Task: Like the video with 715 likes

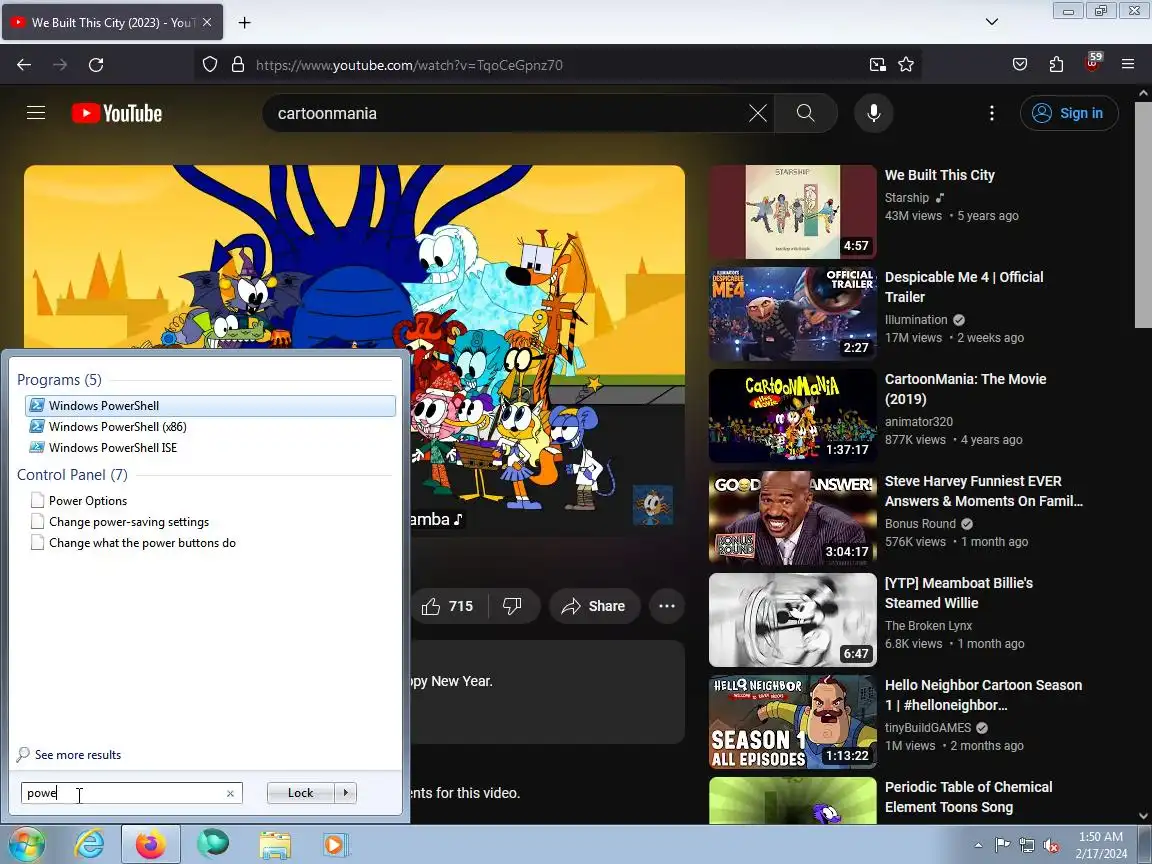Action: (447, 606)
